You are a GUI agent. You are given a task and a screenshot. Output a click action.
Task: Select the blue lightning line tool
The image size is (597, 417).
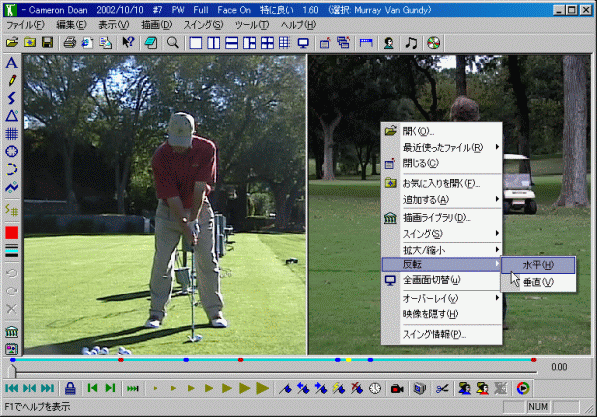(x=11, y=98)
